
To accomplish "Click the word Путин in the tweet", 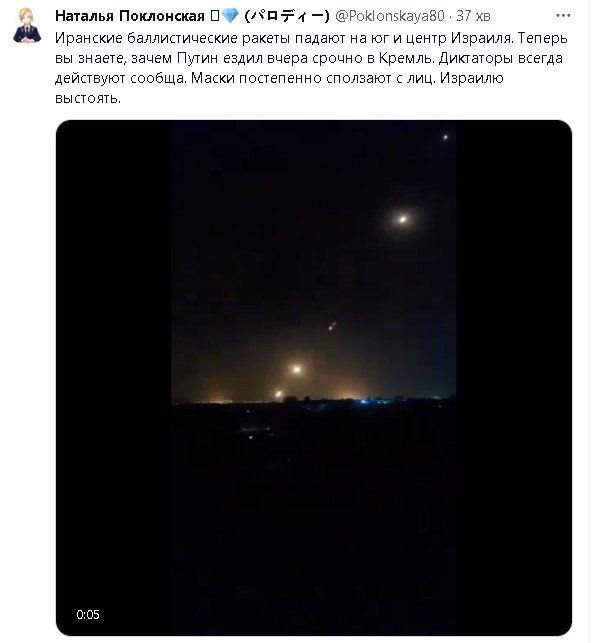I will point(197,58).
